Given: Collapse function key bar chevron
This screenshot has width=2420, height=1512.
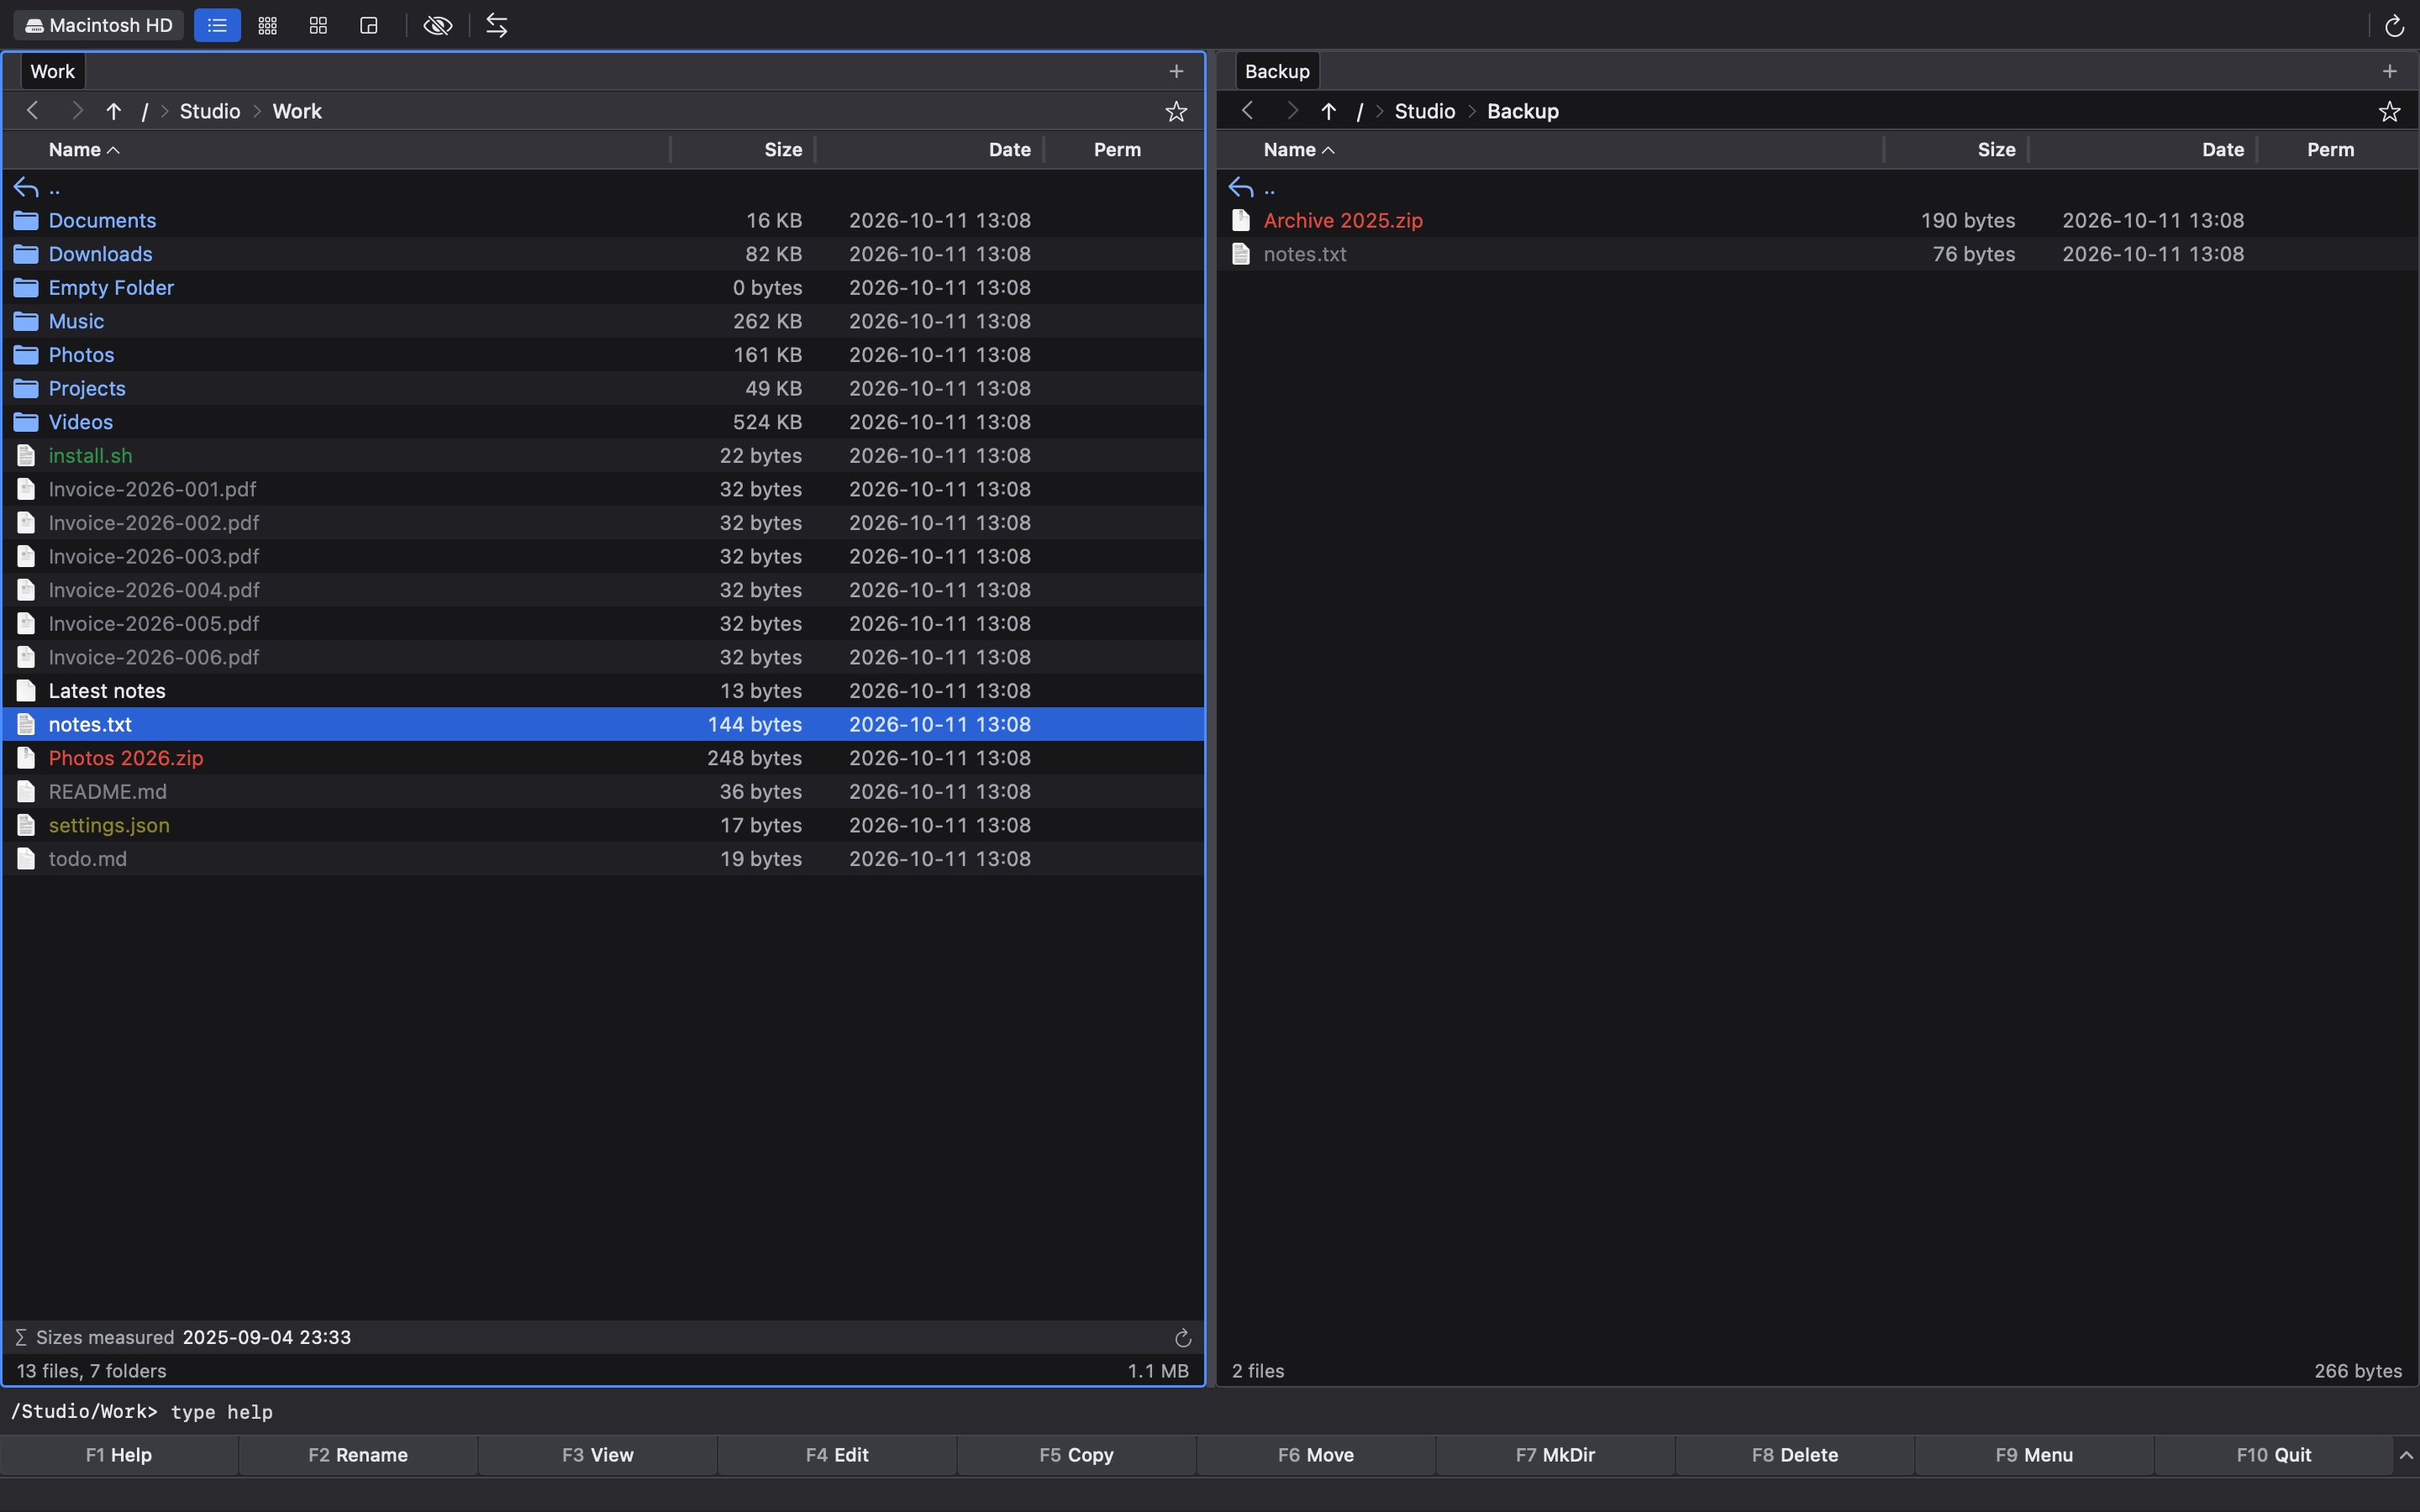Looking at the screenshot, I should [2406, 1455].
